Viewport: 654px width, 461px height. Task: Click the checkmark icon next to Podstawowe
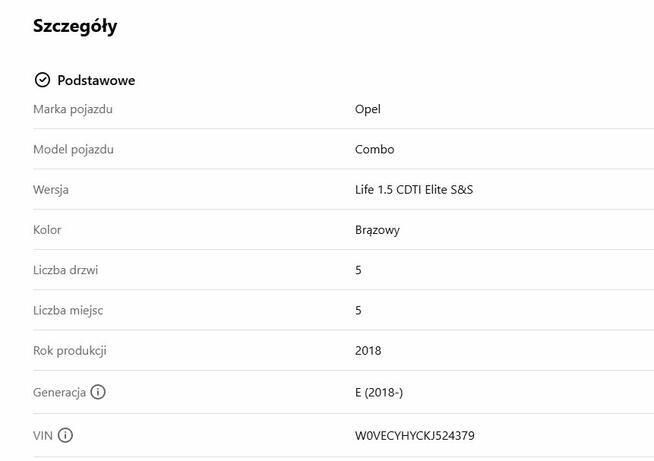click(42, 80)
